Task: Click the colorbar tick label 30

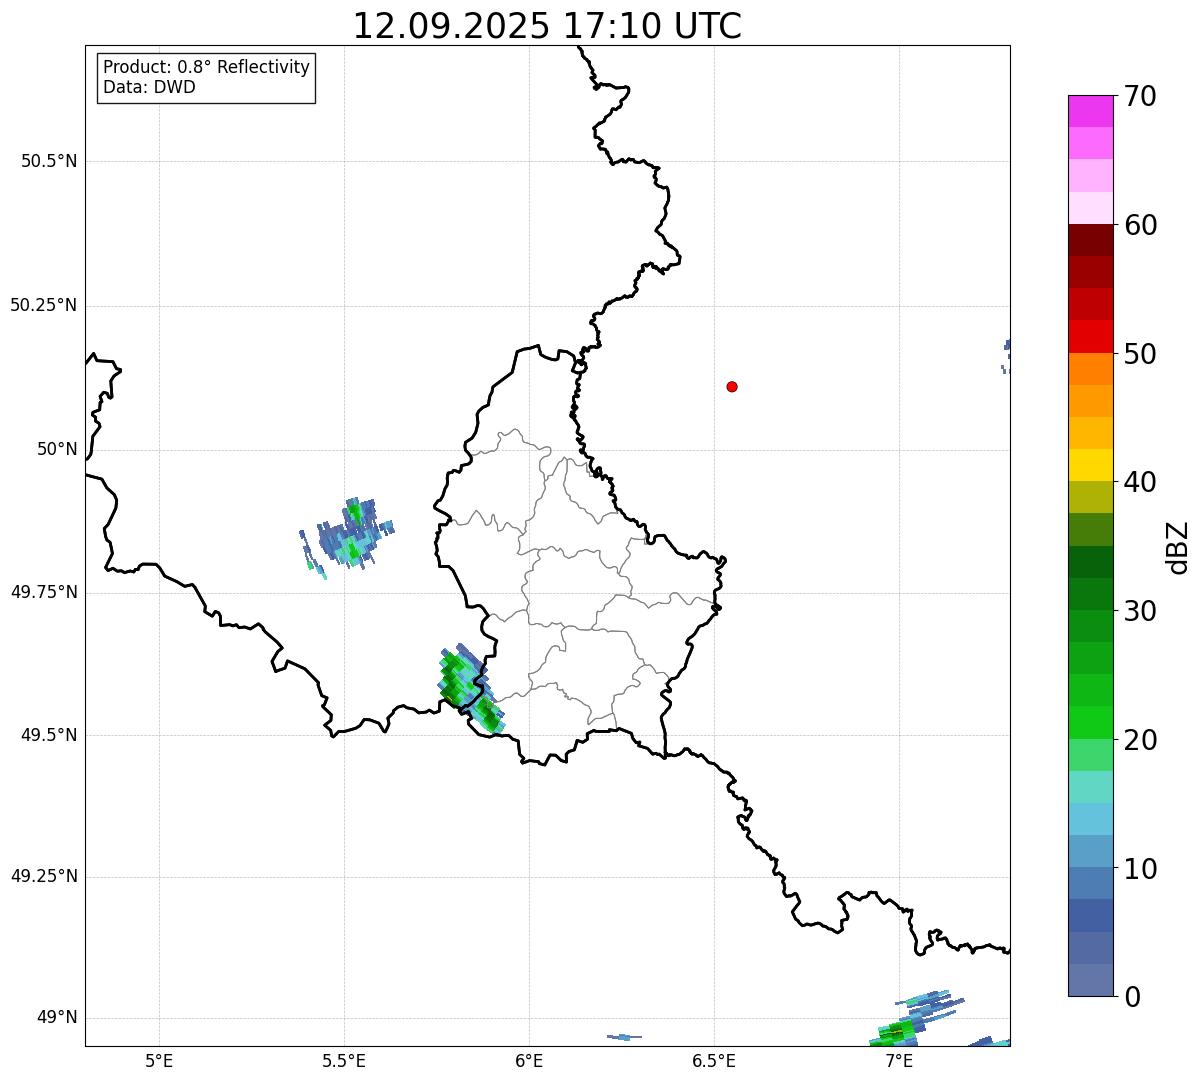Action: point(1140,611)
